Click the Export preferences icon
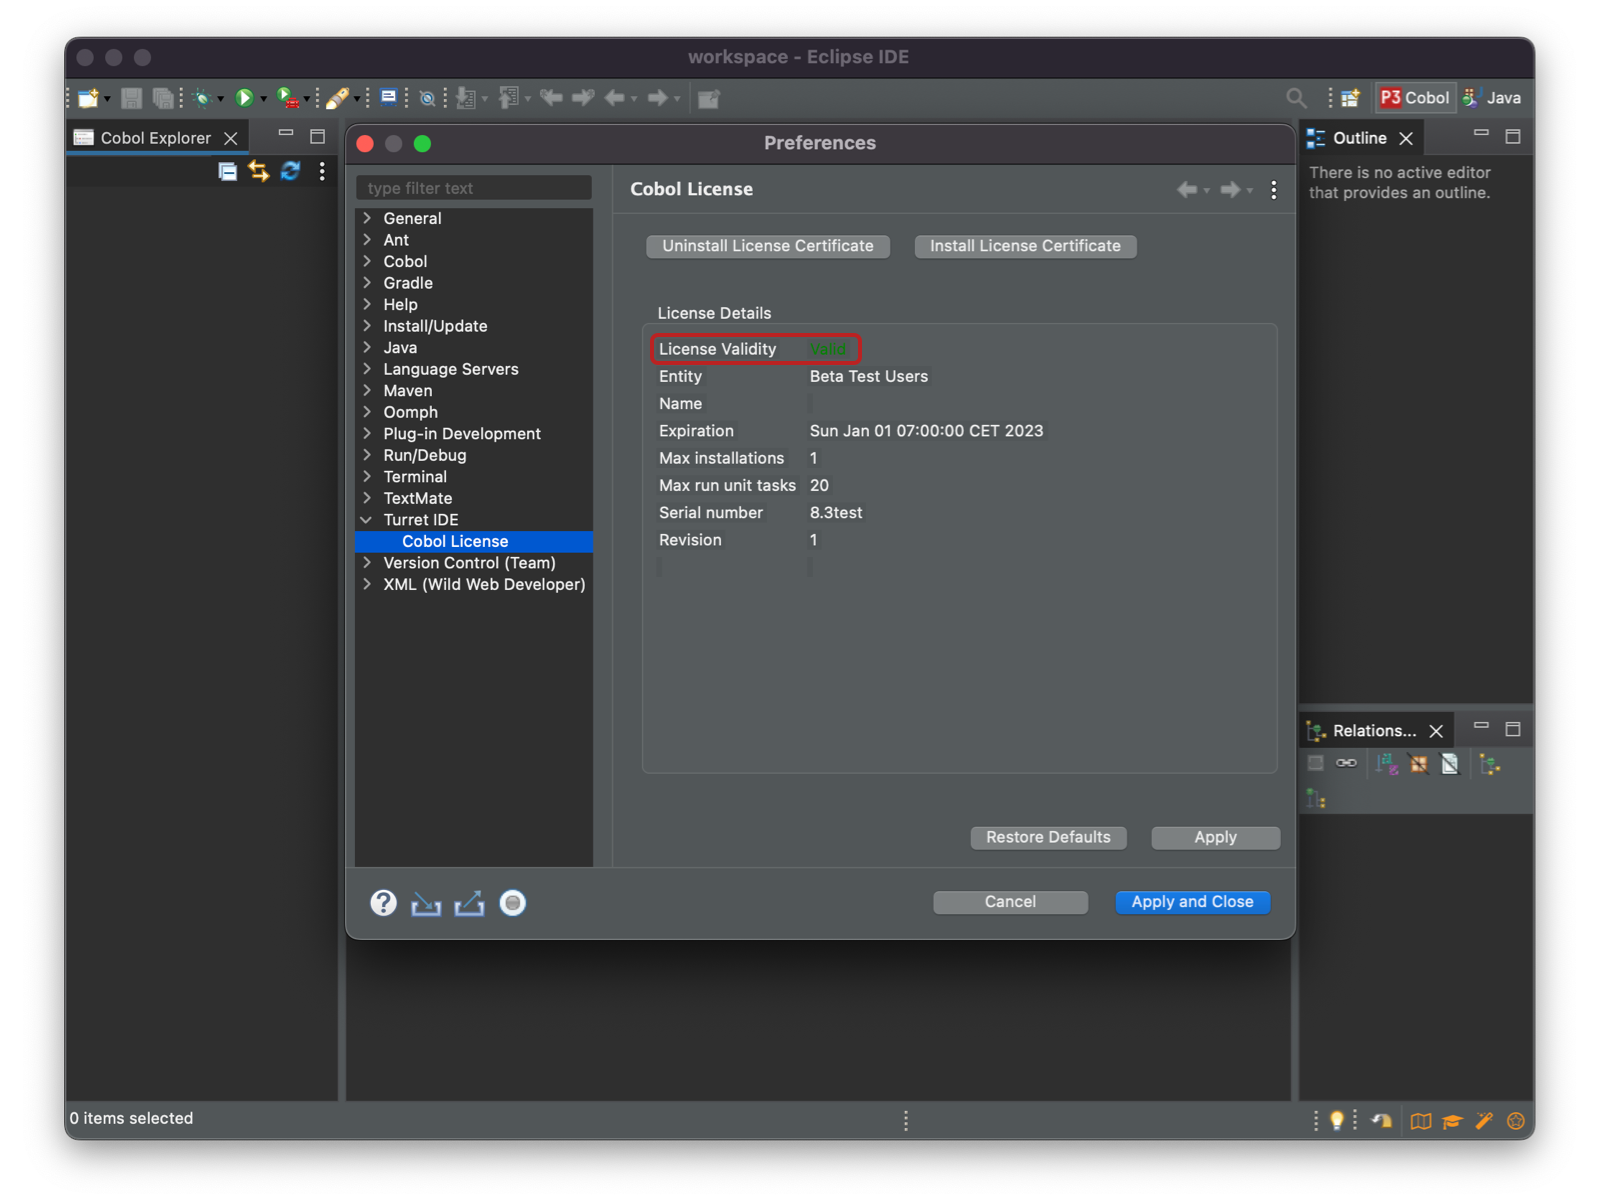This screenshot has width=1600, height=1200. 469,904
